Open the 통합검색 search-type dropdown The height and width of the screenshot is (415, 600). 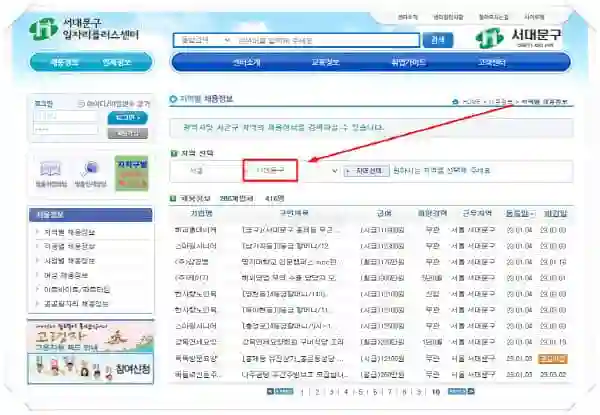[x=205, y=40]
